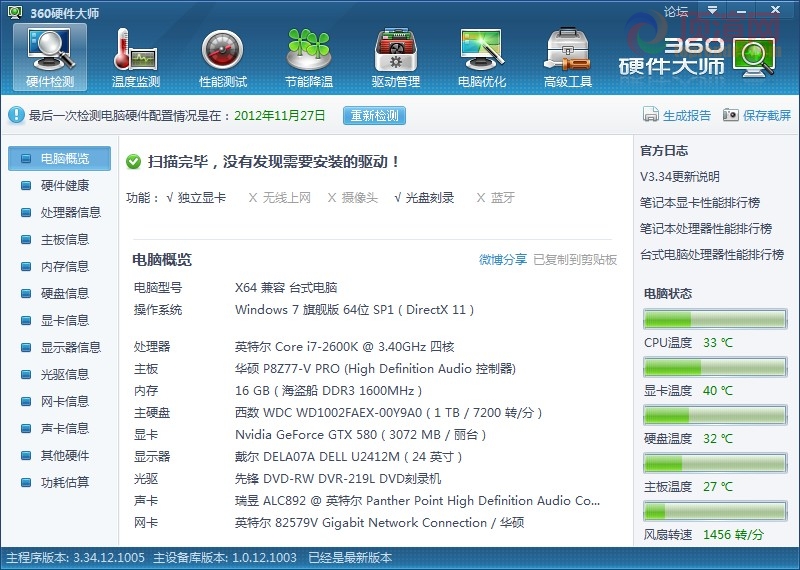800x570 pixels.
Task: Click the memory value 16 GB 海盗船 DDR3
Action: point(329,391)
